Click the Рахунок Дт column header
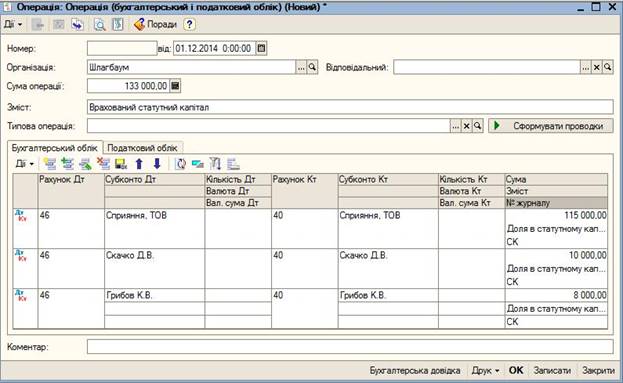The width and height of the screenshot is (623, 383). (71, 191)
